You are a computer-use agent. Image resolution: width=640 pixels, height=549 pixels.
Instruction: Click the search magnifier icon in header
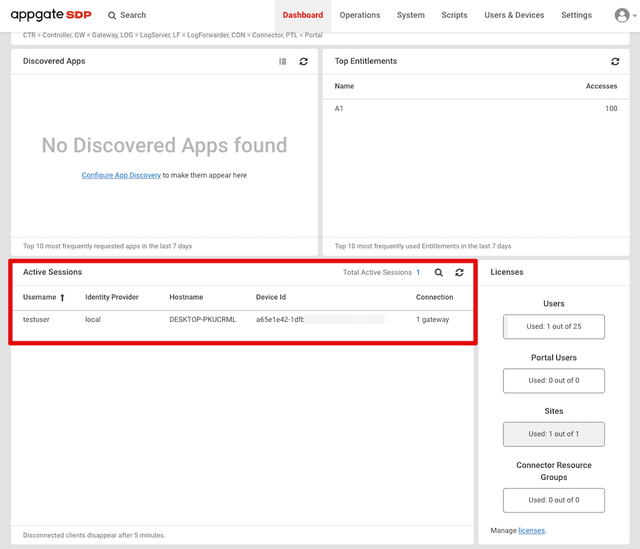(x=112, y=16)
